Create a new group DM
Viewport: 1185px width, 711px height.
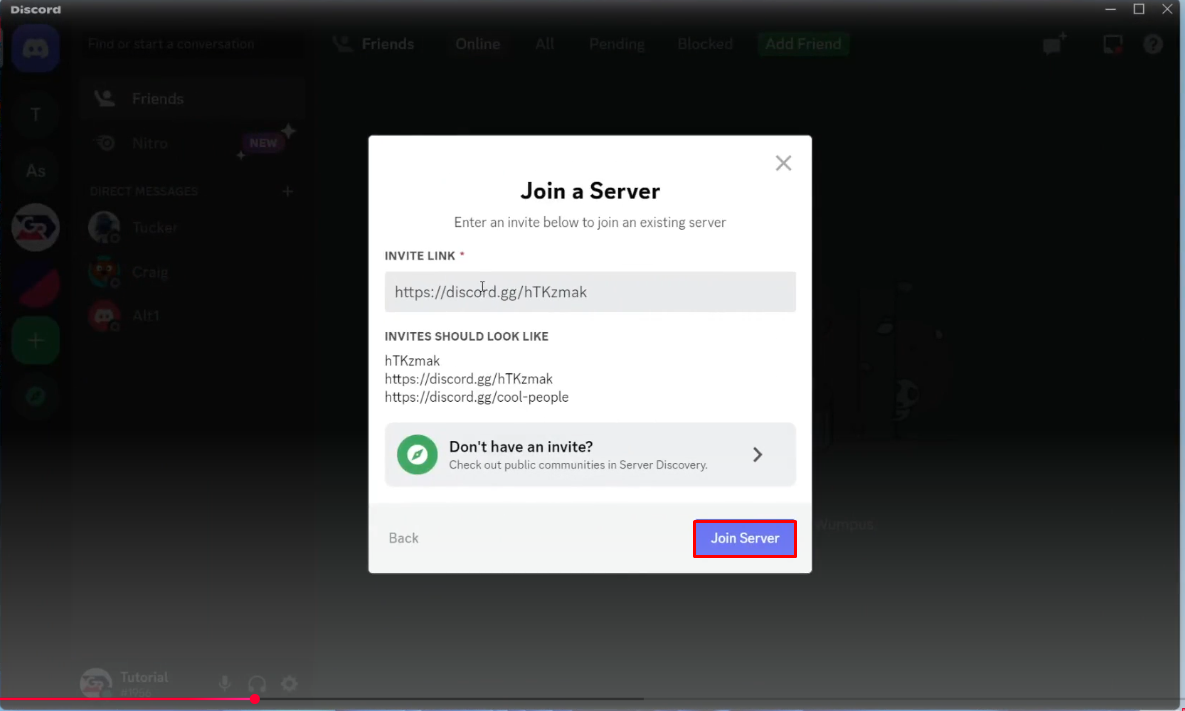point(1053,44)
